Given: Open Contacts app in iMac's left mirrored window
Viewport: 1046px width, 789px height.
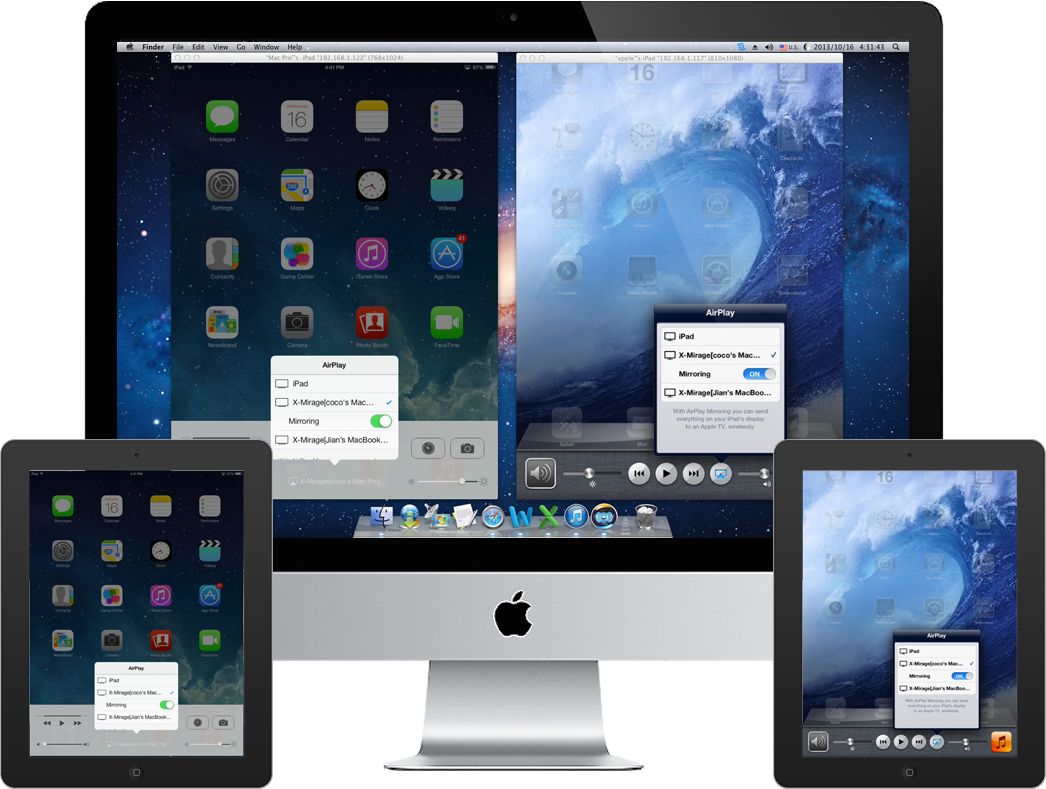Looking at the screenshot, I should coord(222,254).
